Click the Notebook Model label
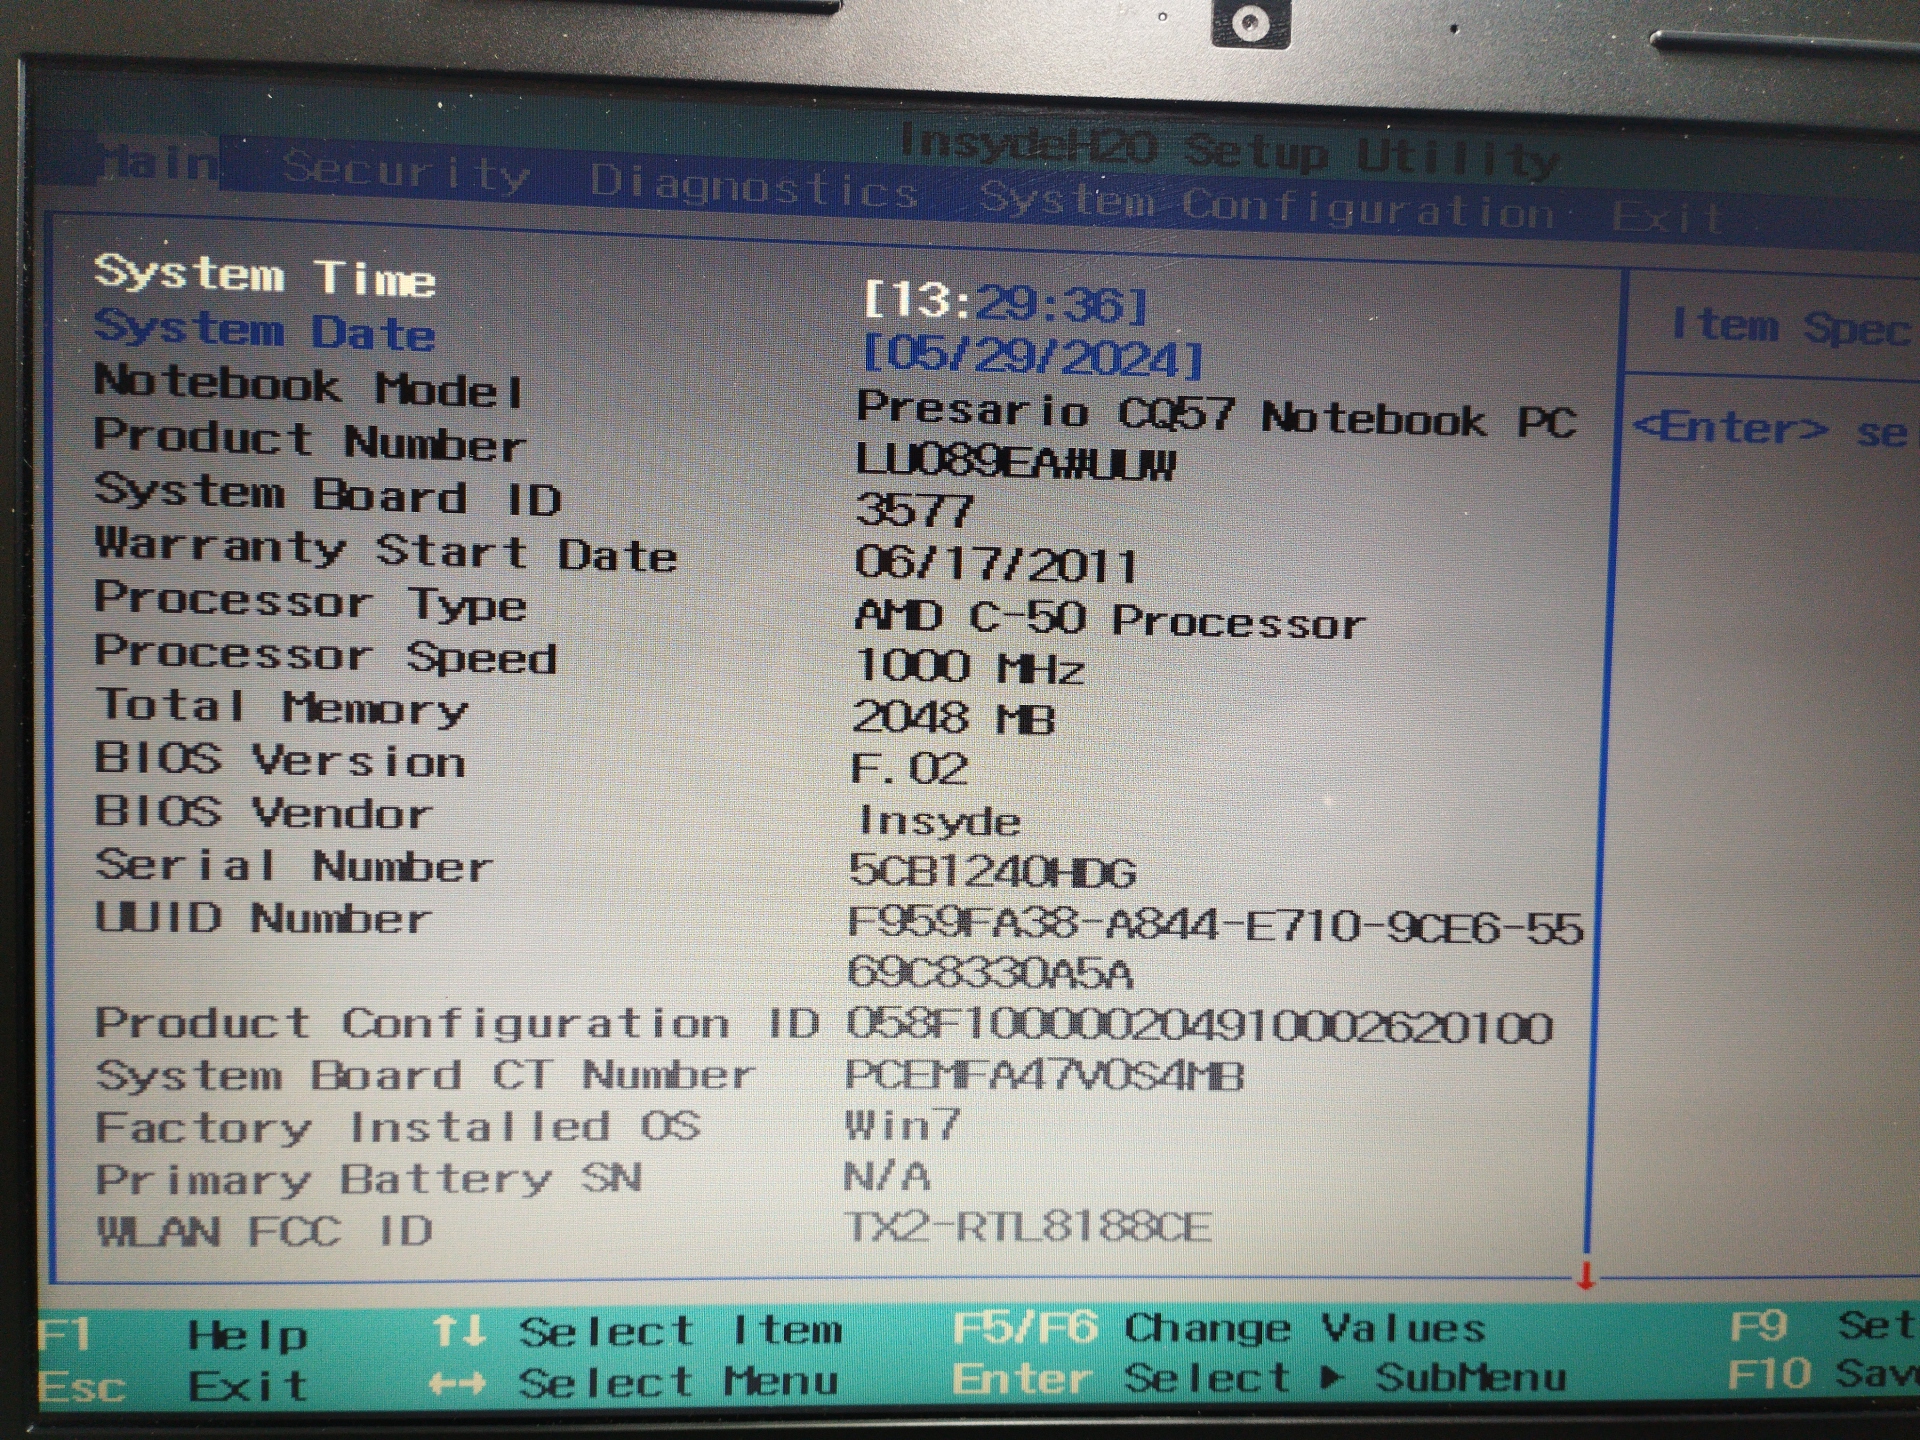Viewport: 1920px width, 1440px height. [309, 386]
